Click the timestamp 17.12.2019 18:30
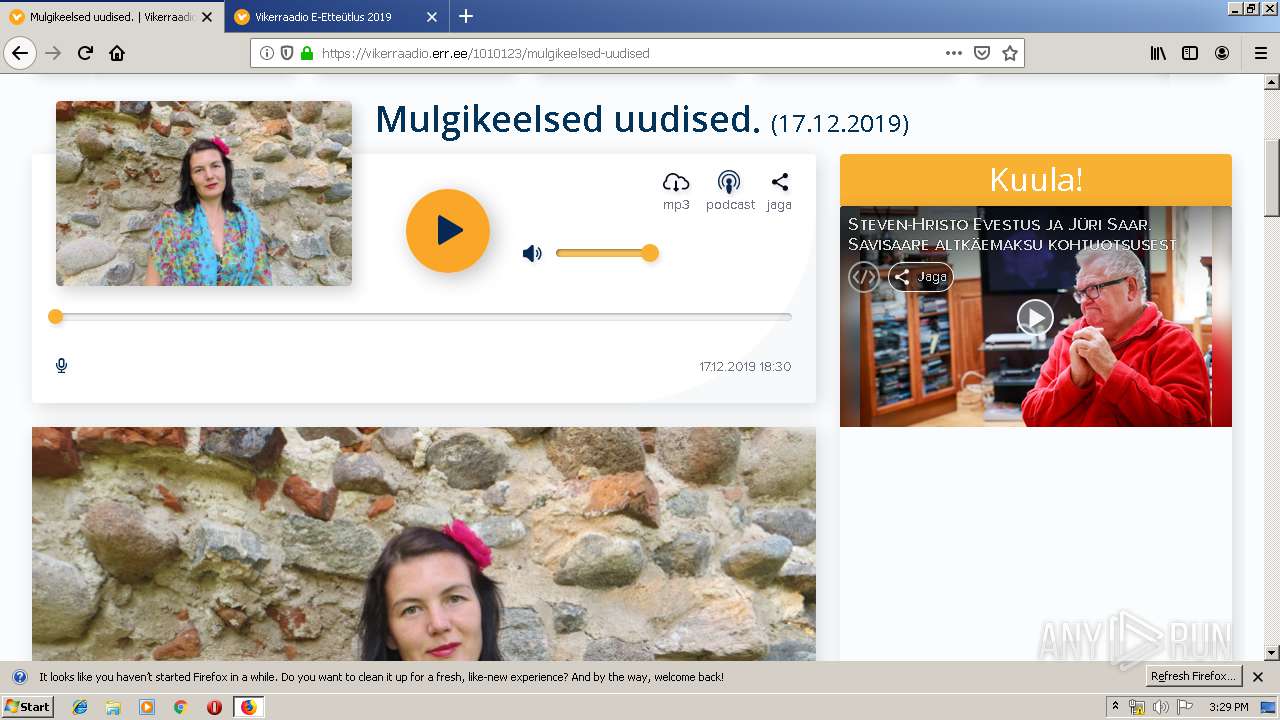Image resolution: width=1280 pixels, height=720 pixels. 745,367
